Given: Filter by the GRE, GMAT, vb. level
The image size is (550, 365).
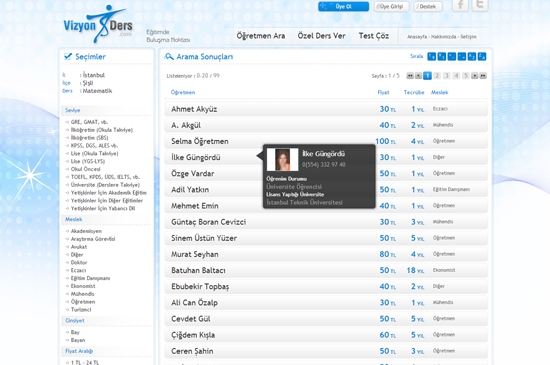Looking at the screenshot, I should point(89,122).
